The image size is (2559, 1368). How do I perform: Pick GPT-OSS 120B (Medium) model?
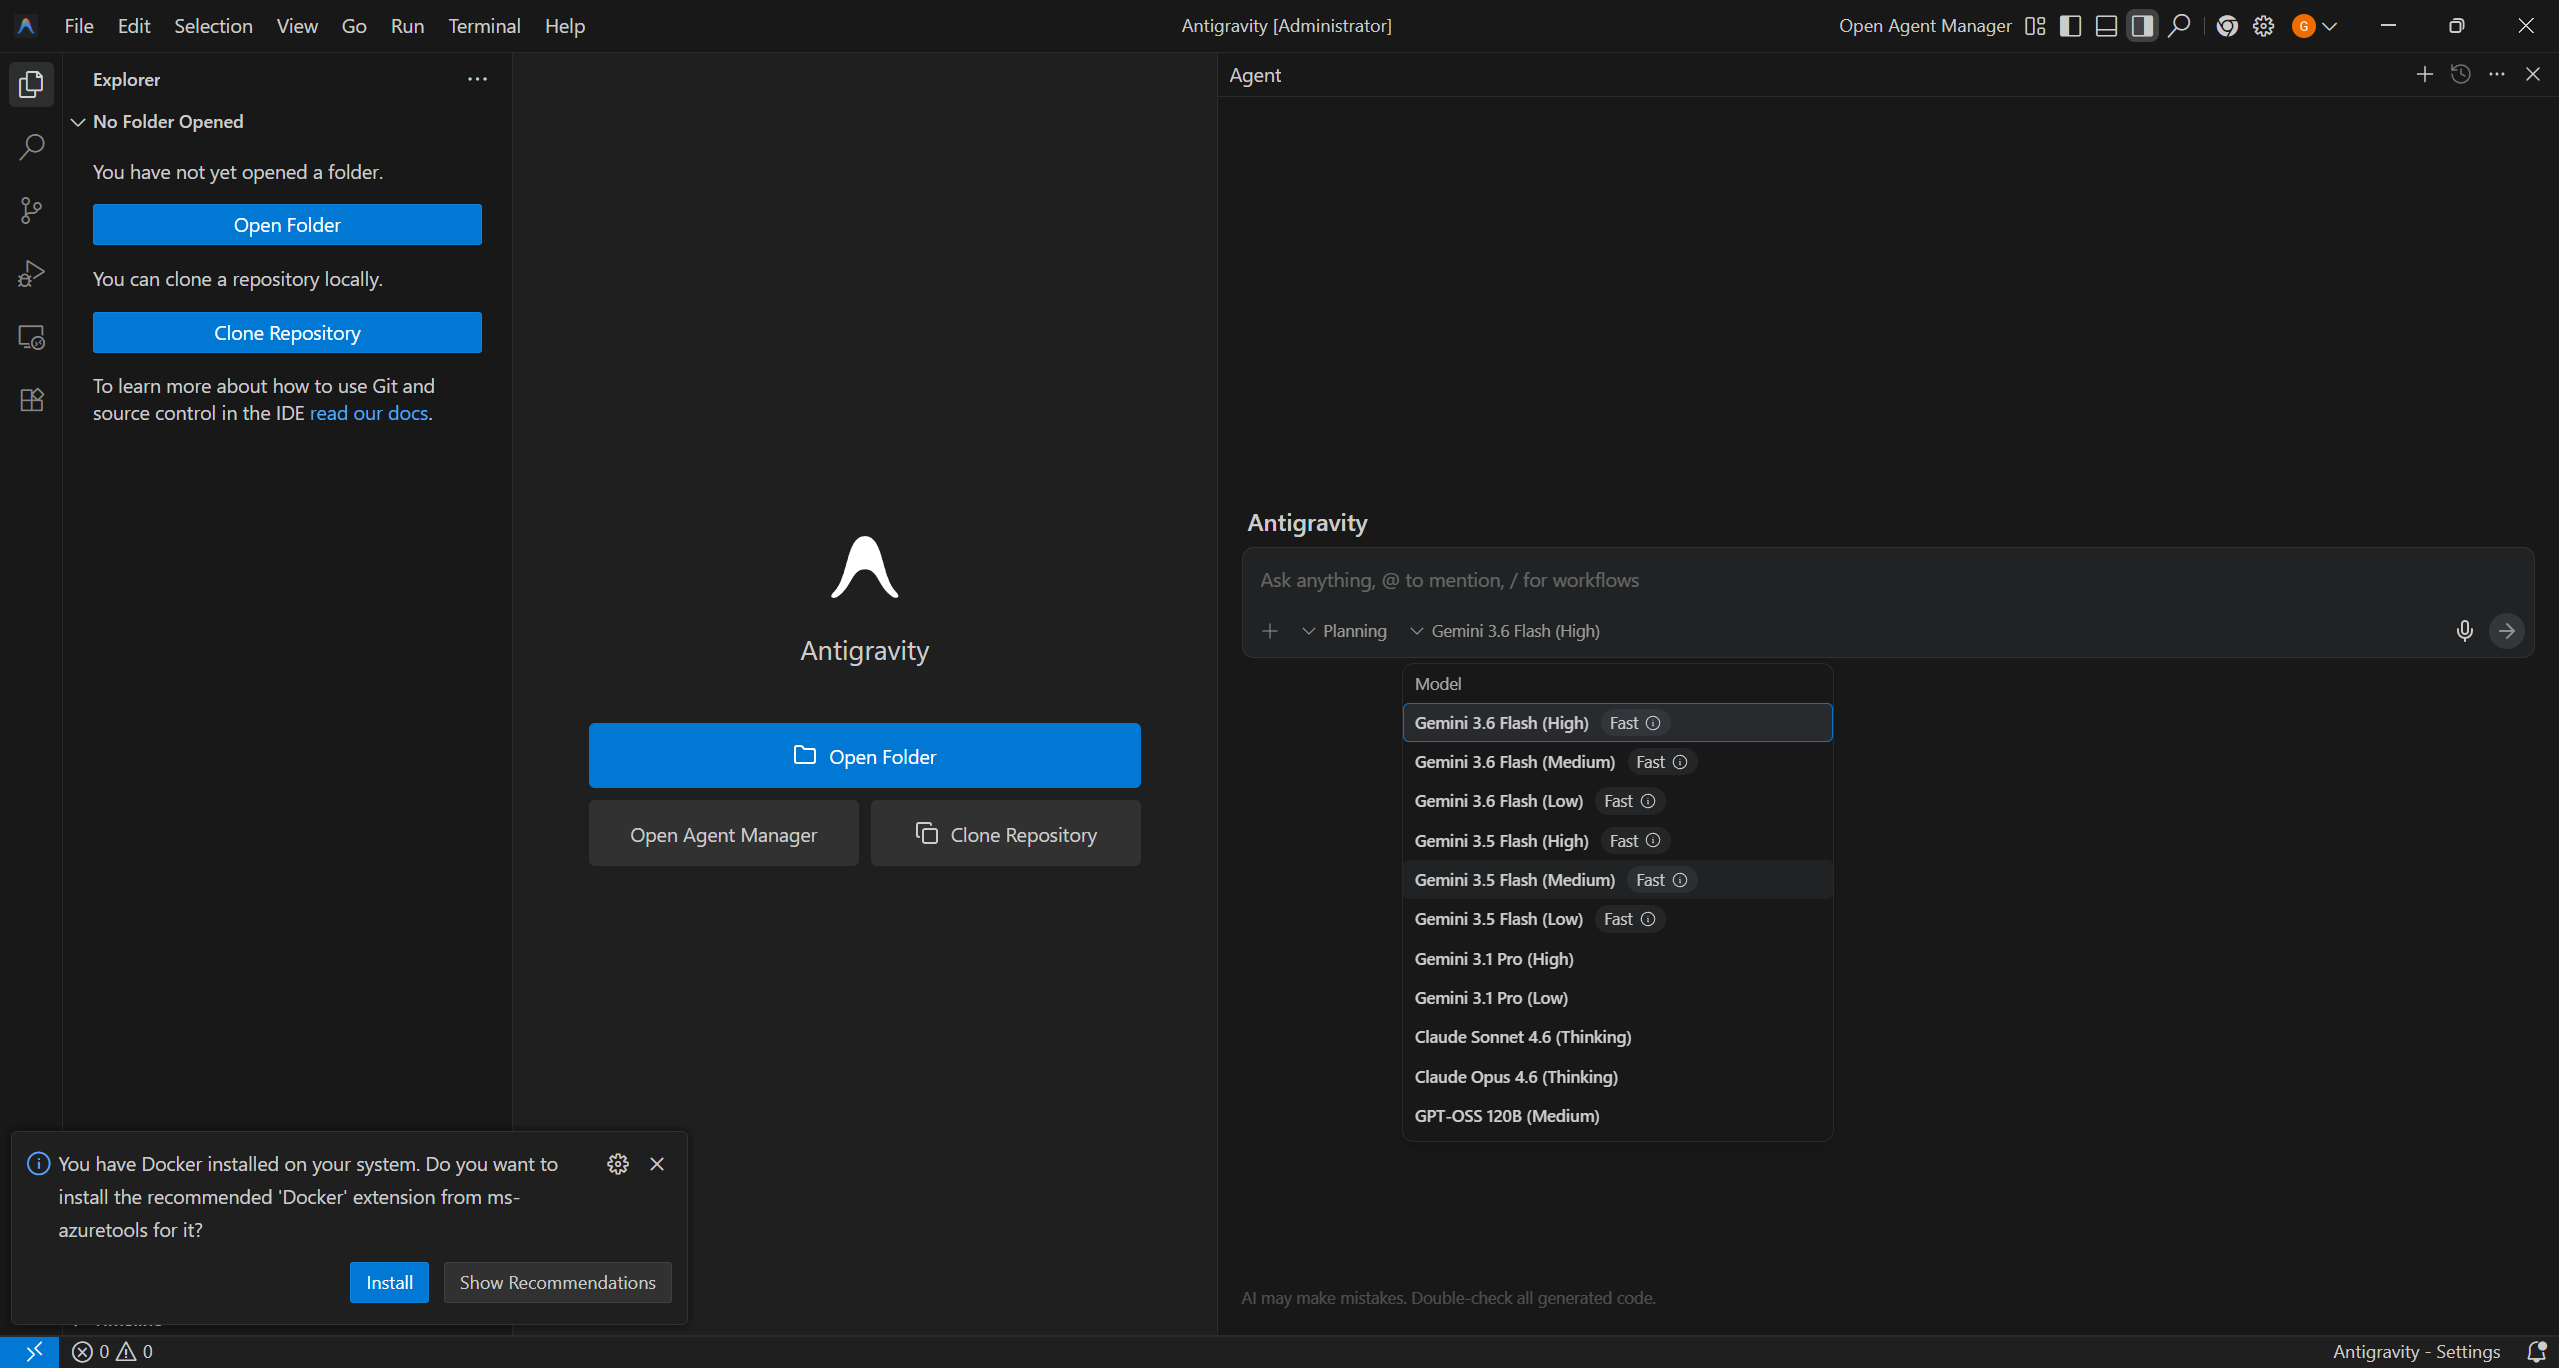[x=1617, y=1116]
